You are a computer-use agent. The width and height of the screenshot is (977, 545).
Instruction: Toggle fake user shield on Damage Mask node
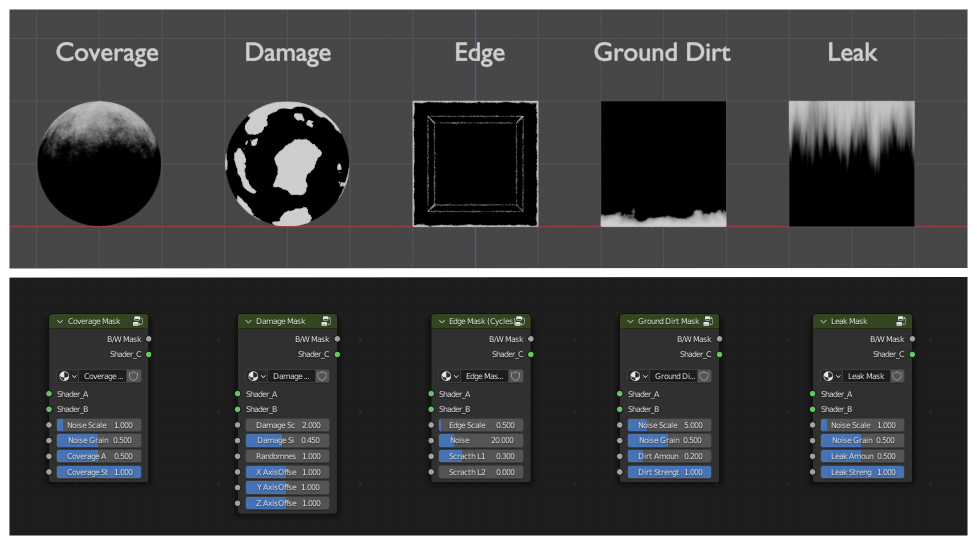[x=322, y=376]
